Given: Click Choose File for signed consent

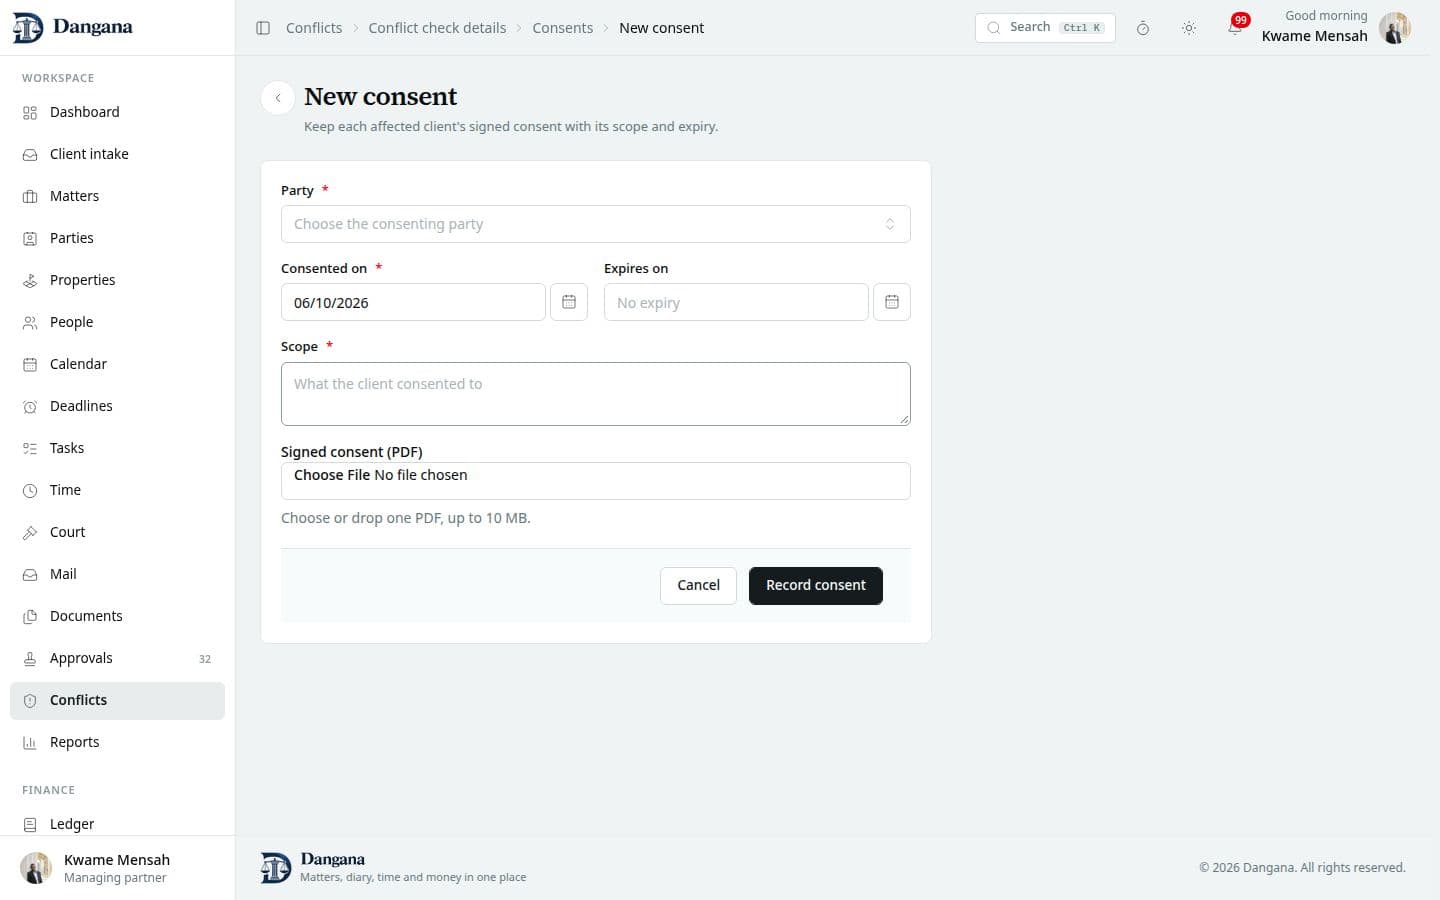Looking at the screenshot, I should pos(332,475).
